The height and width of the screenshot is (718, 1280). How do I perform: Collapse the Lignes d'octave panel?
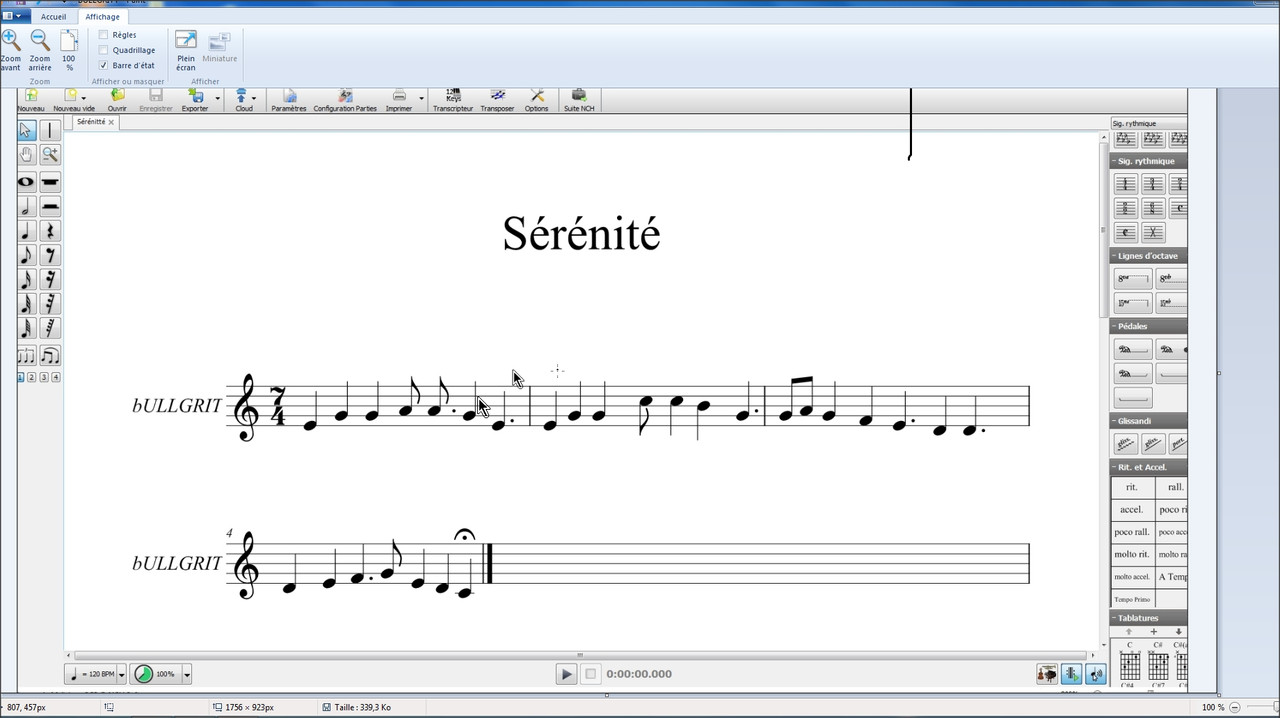(x=1114, y=256)
